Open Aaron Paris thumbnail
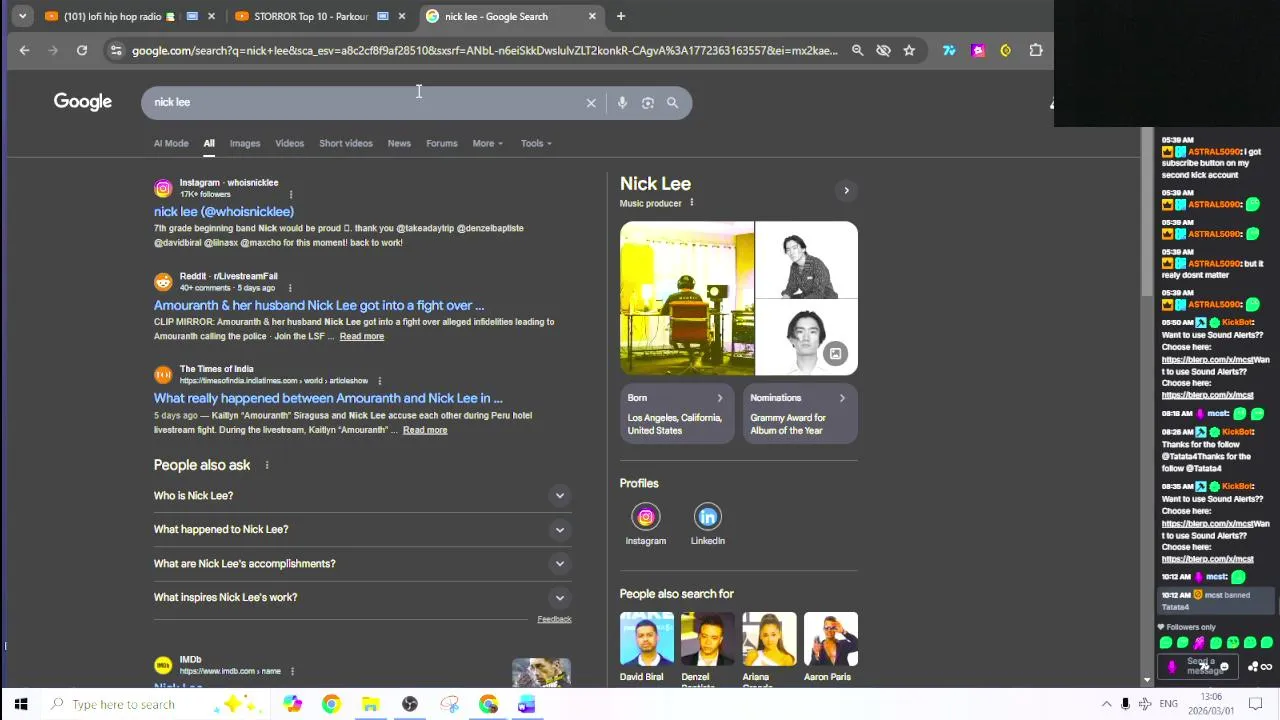Viewport: 1280px width, 720px height. click(831, 639)
